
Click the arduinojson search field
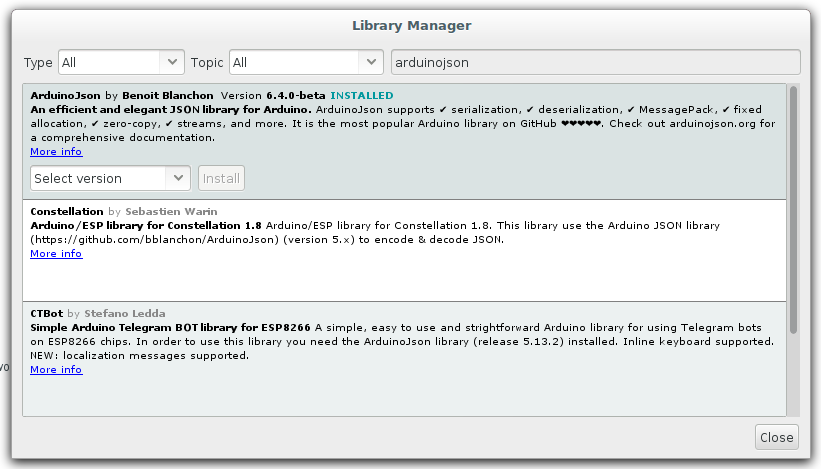coord(595,62)
